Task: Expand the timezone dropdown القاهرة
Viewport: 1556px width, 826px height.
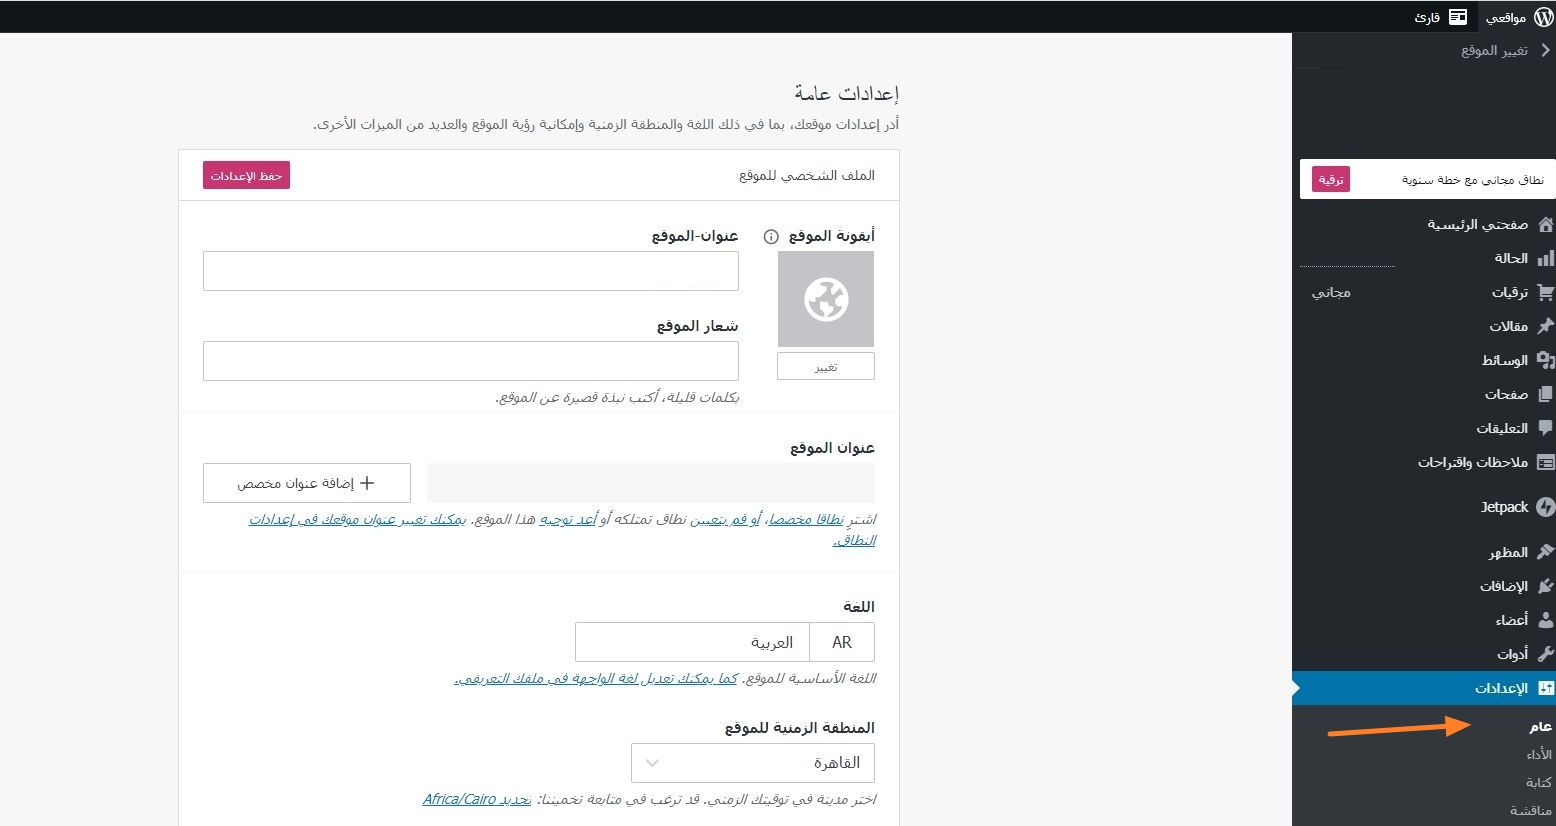Action: coord(753,763)
